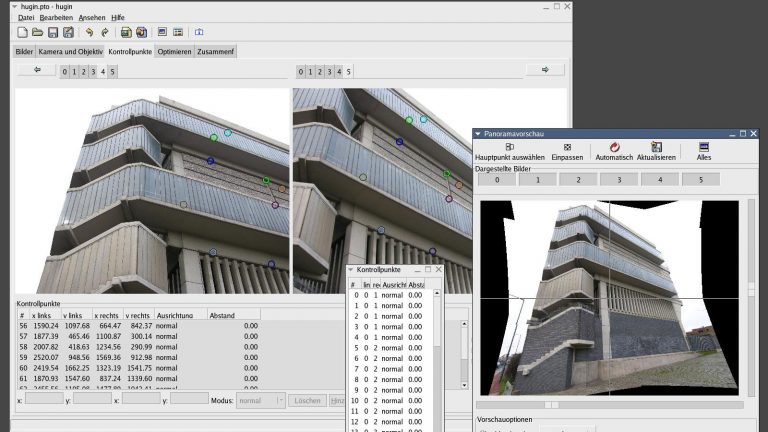Open the Modus dropdown
This screenshot has width=768, height=432.
tap(260, 400)
